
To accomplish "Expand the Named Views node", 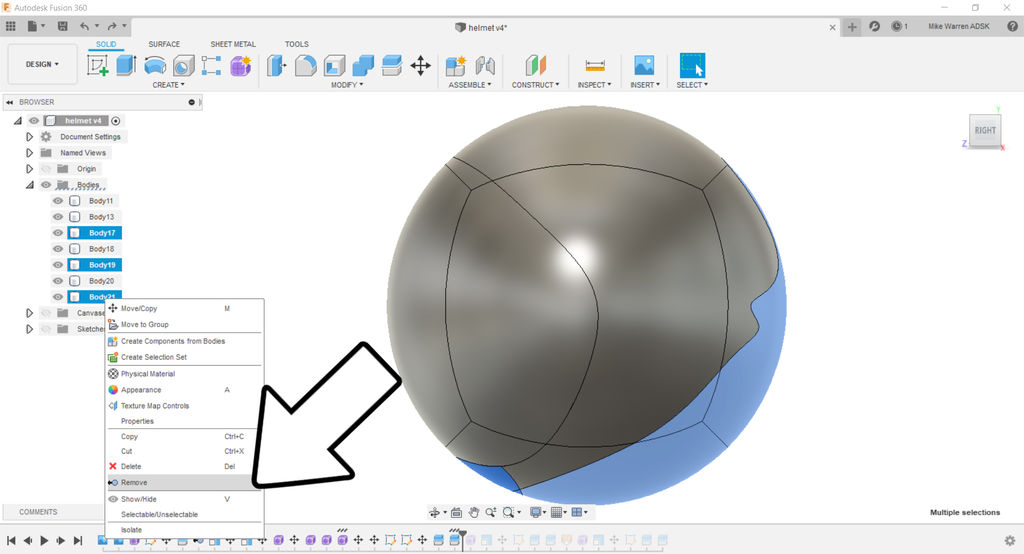I will (x=29, y=152).
